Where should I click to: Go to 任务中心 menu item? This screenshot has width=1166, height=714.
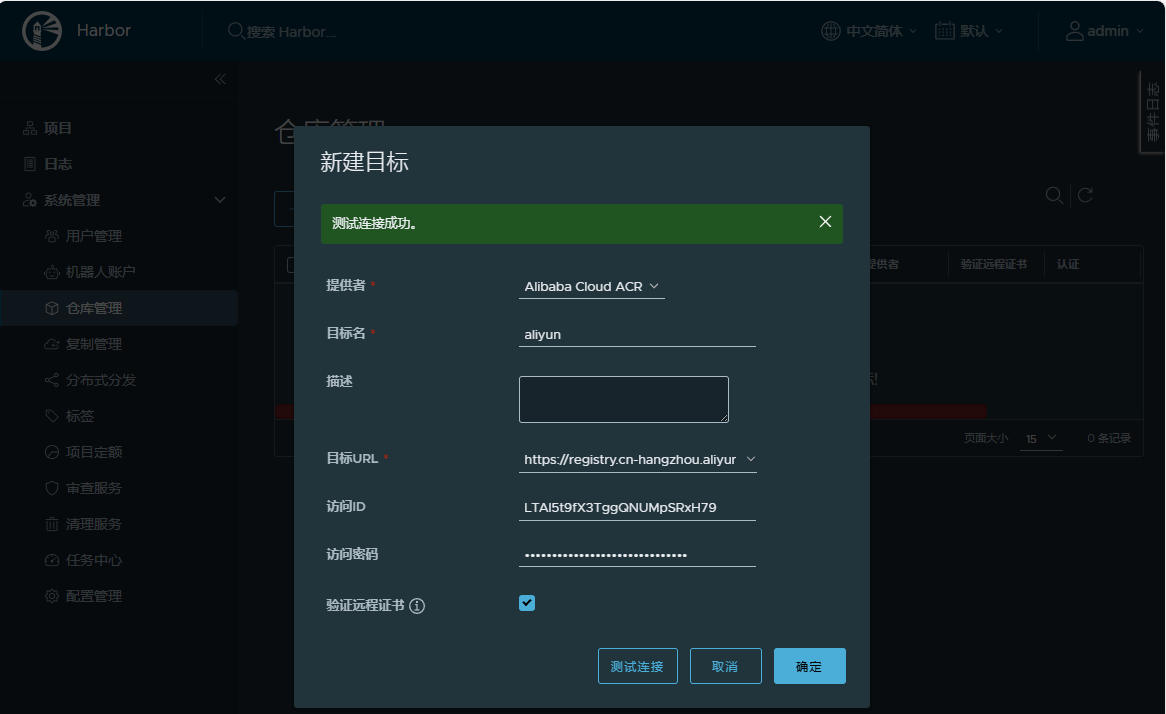point(94,560)
